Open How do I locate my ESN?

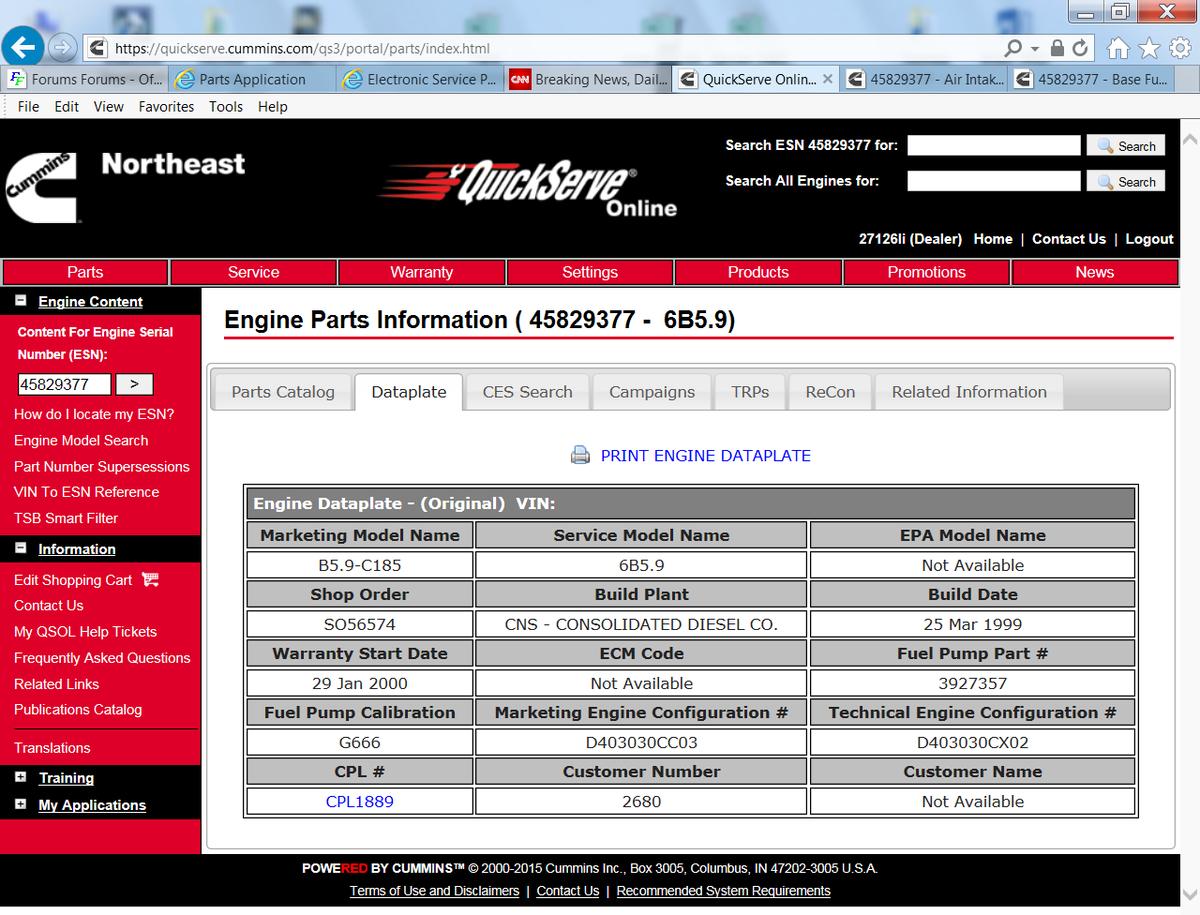point(94,414)
